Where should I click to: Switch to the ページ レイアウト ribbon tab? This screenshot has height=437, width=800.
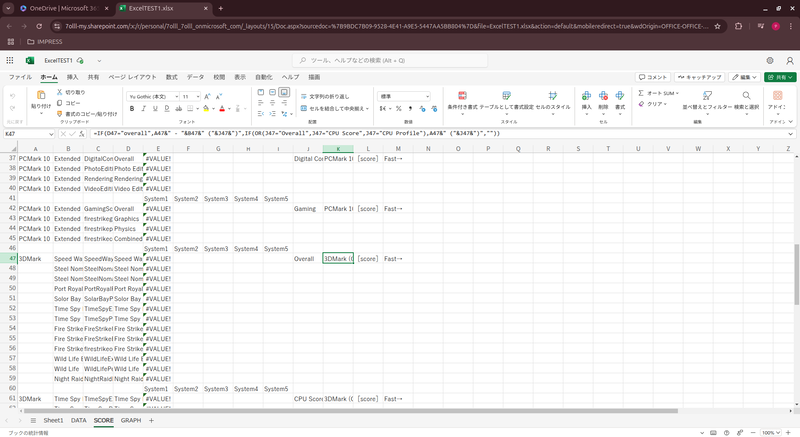[132, 77]
